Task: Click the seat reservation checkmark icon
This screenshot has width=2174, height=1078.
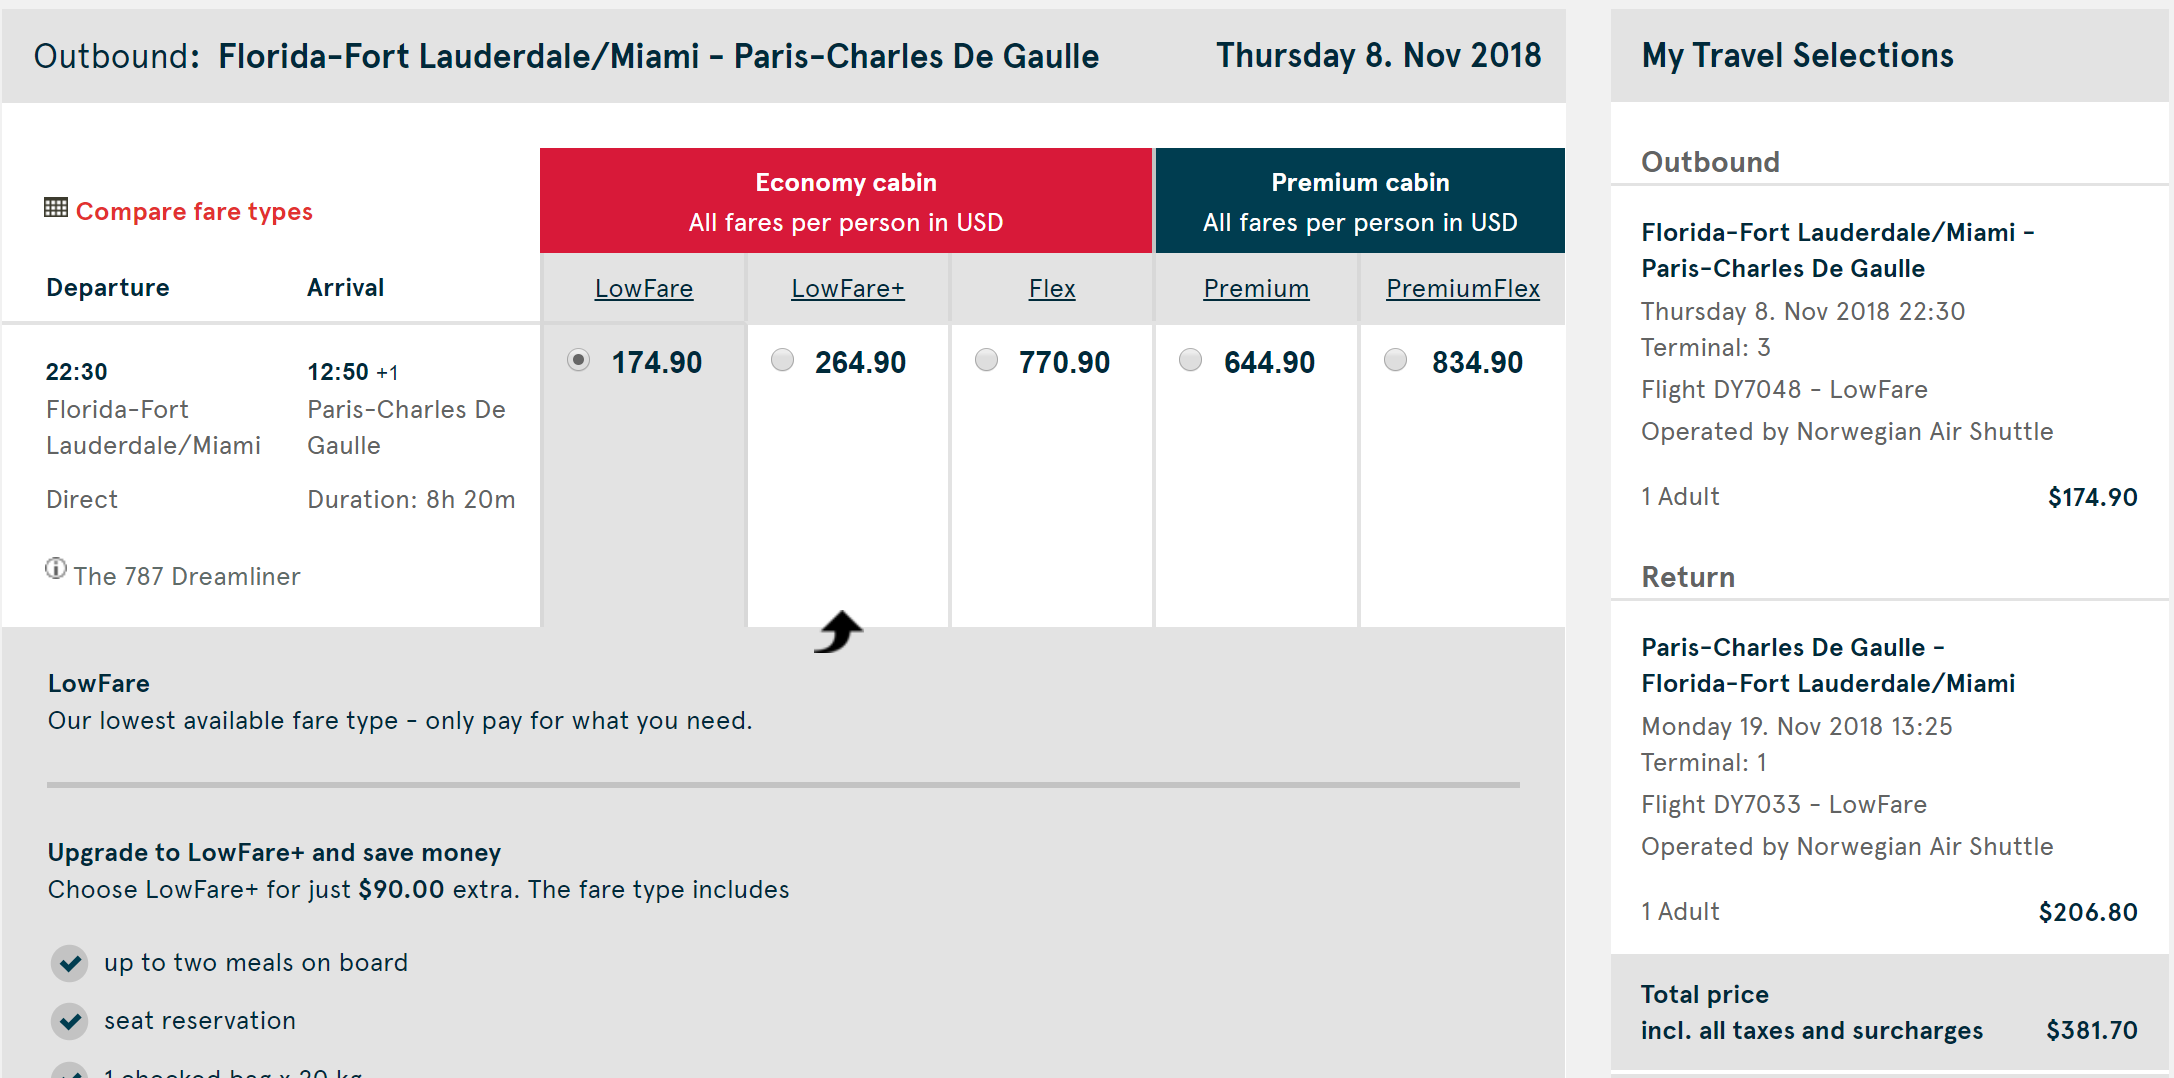Action: click(x=70, y=1021)
